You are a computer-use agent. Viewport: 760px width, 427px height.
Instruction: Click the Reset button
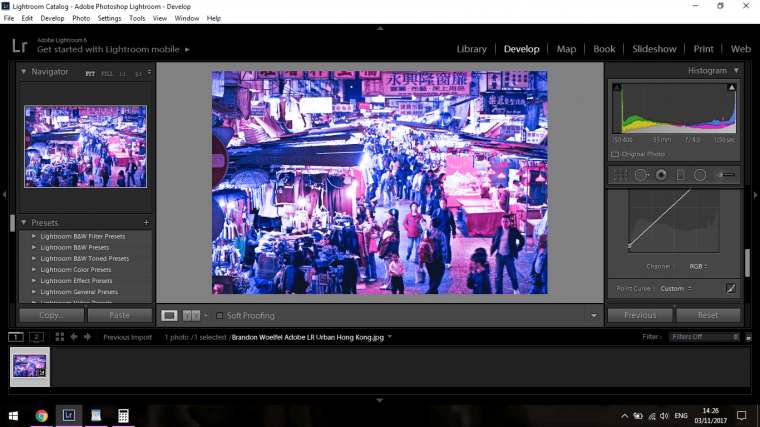(708, 315)
